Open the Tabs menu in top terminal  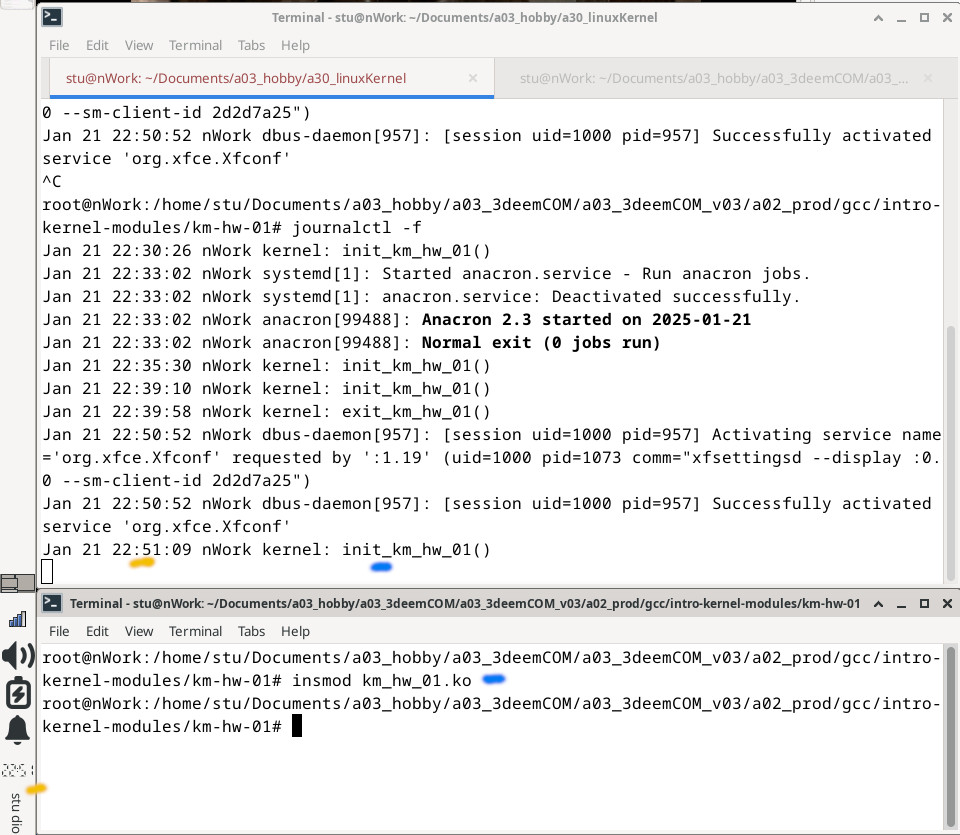tap(251, 45)
